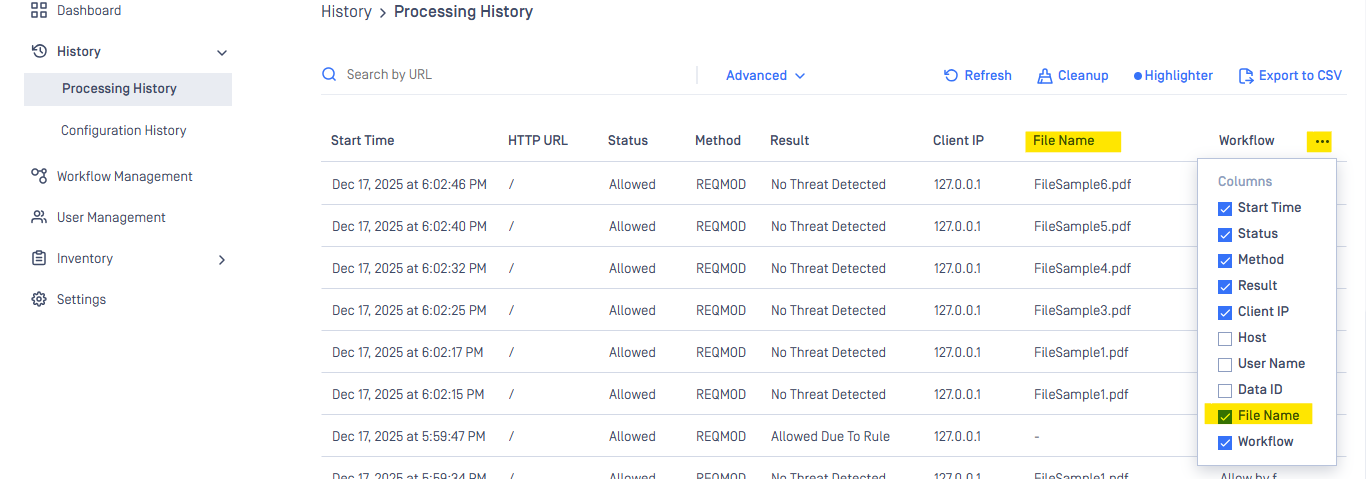Enable the User Name column checkbox
This screenshot has width=1366, height=479.
pyautogui.click(x=1225, y=364)
